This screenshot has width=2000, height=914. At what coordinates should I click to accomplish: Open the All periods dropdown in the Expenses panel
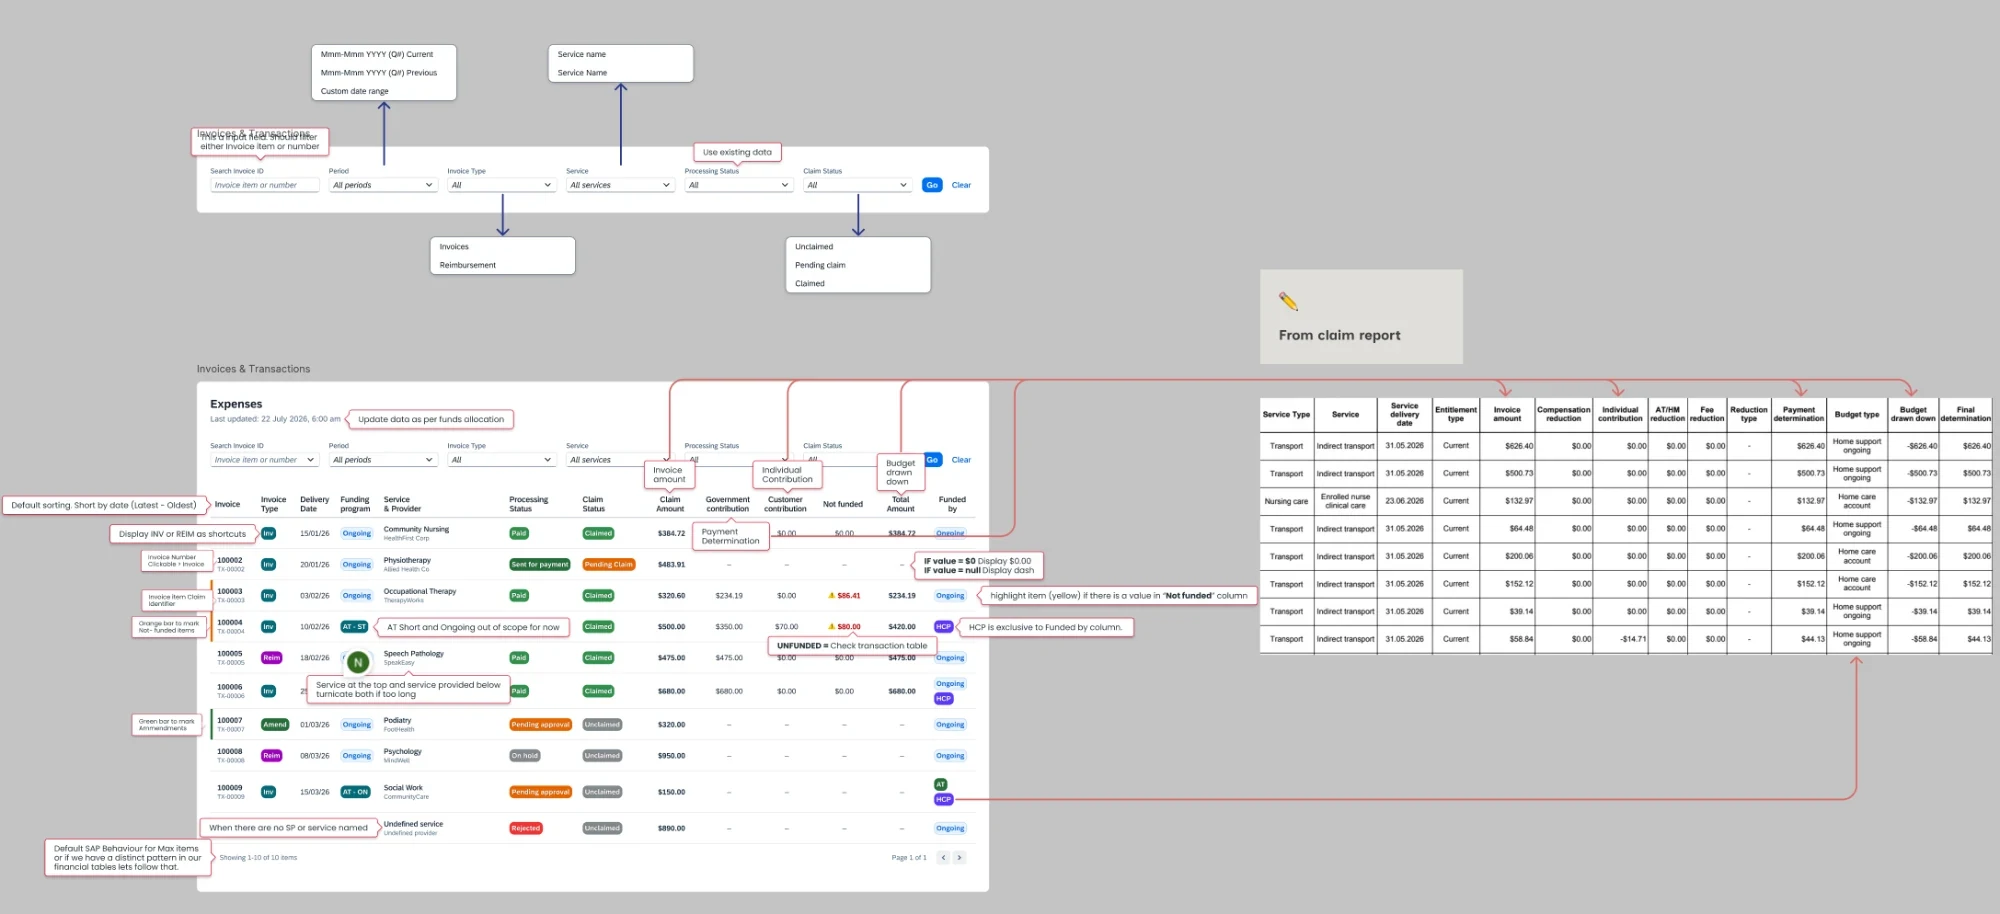click(384, 460)
